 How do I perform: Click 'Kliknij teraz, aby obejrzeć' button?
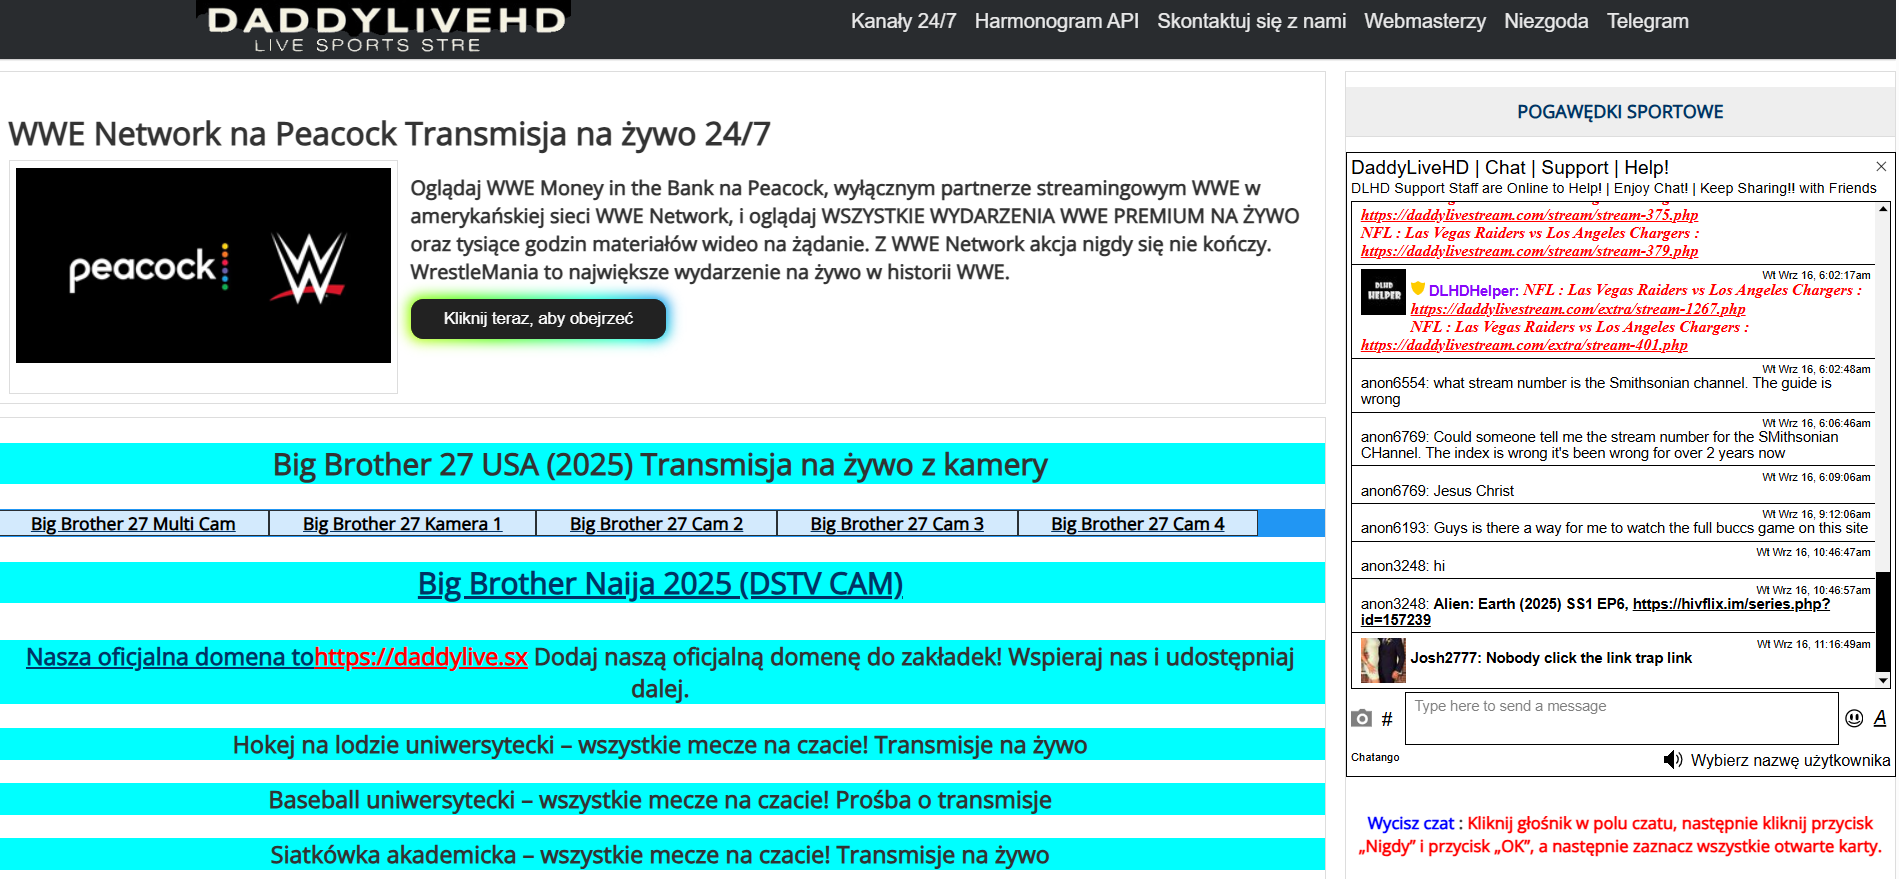point(538,319)
